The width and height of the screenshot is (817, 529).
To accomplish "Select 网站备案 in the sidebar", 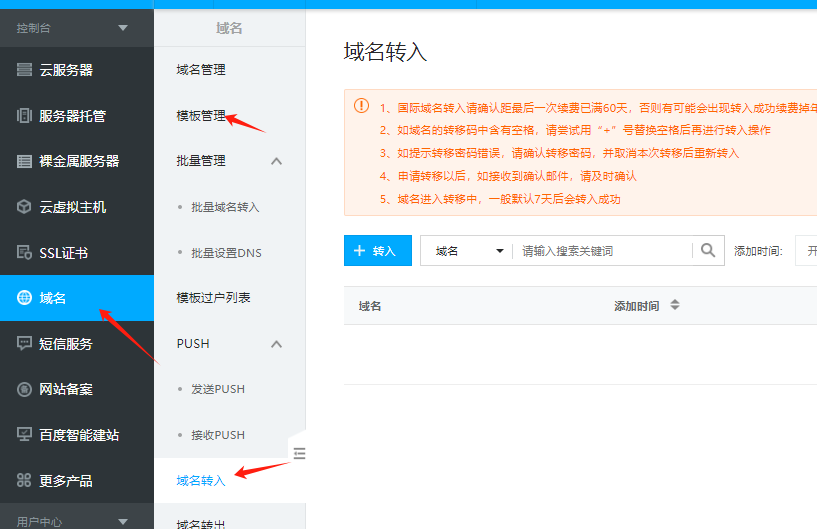I will (77, 389).
